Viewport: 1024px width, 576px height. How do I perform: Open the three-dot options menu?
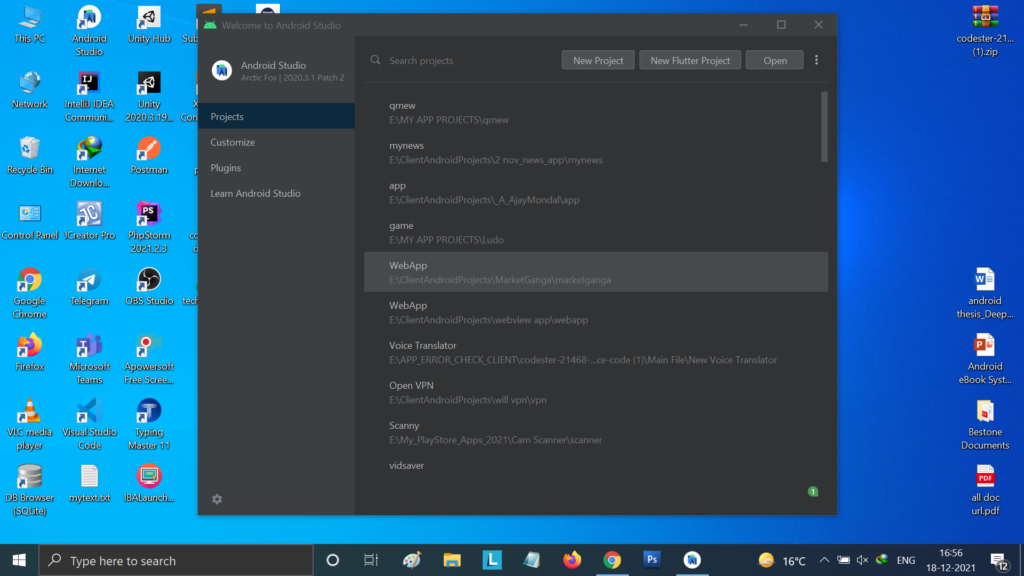(816, 60)
